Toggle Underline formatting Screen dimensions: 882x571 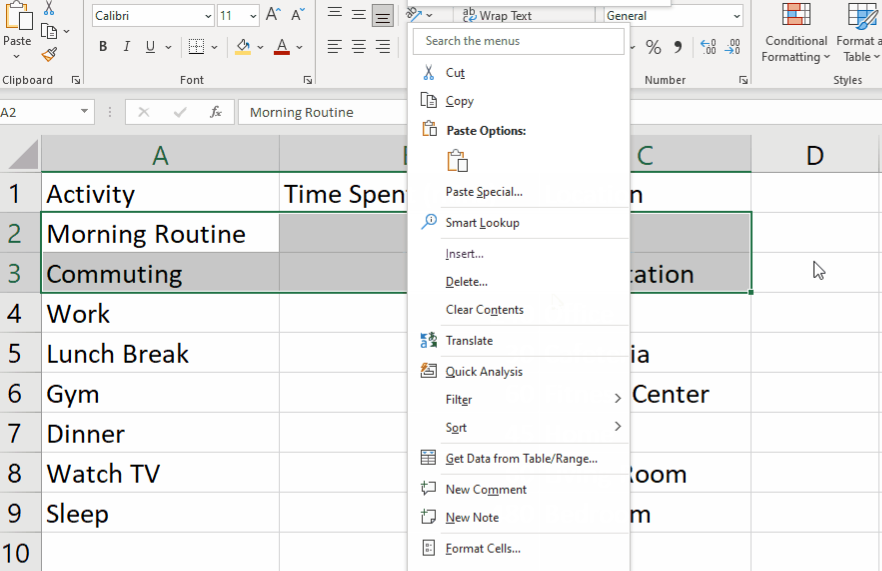(x=150, y=47)
